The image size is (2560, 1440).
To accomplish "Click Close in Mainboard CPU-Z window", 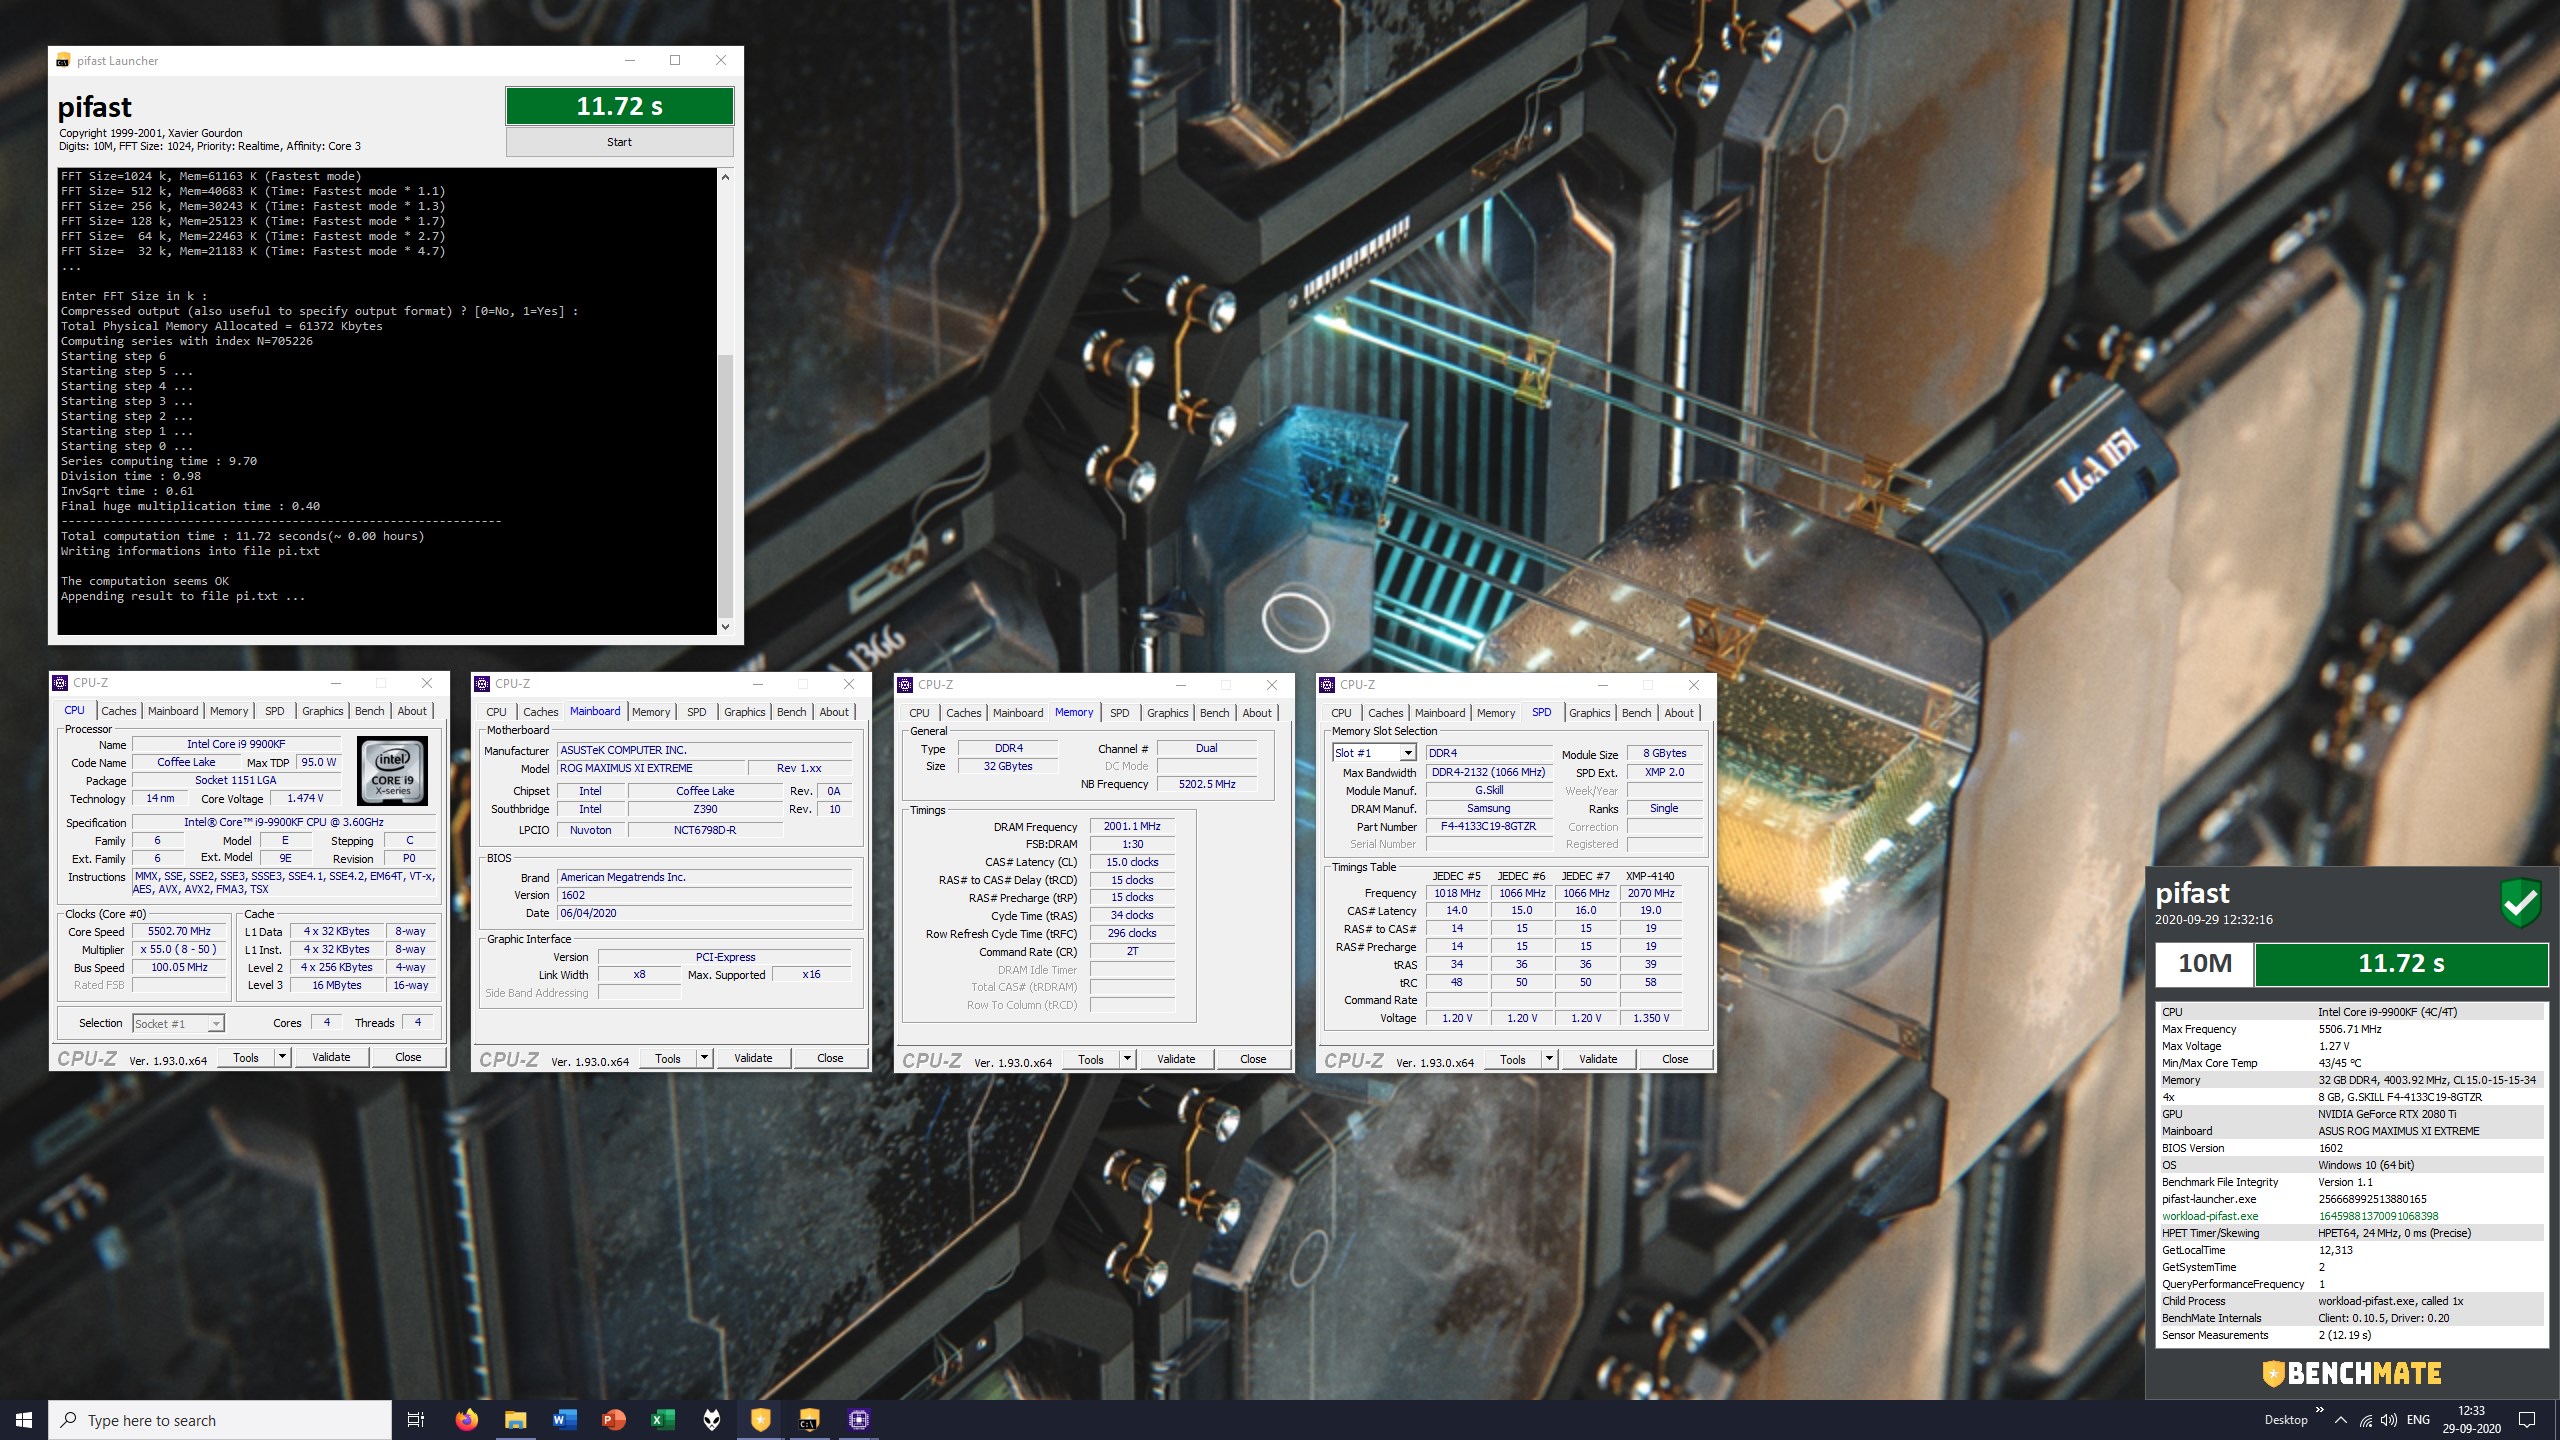I will (x=830, y=1058).
